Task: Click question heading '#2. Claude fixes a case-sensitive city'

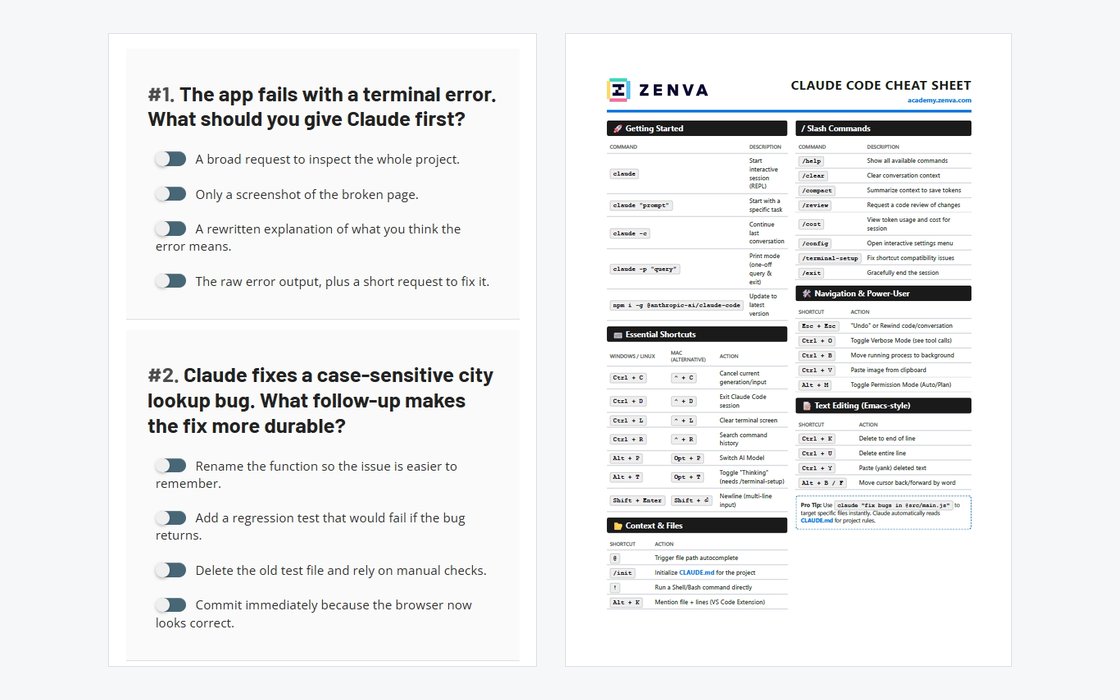Action: click(x=321, y=400)
